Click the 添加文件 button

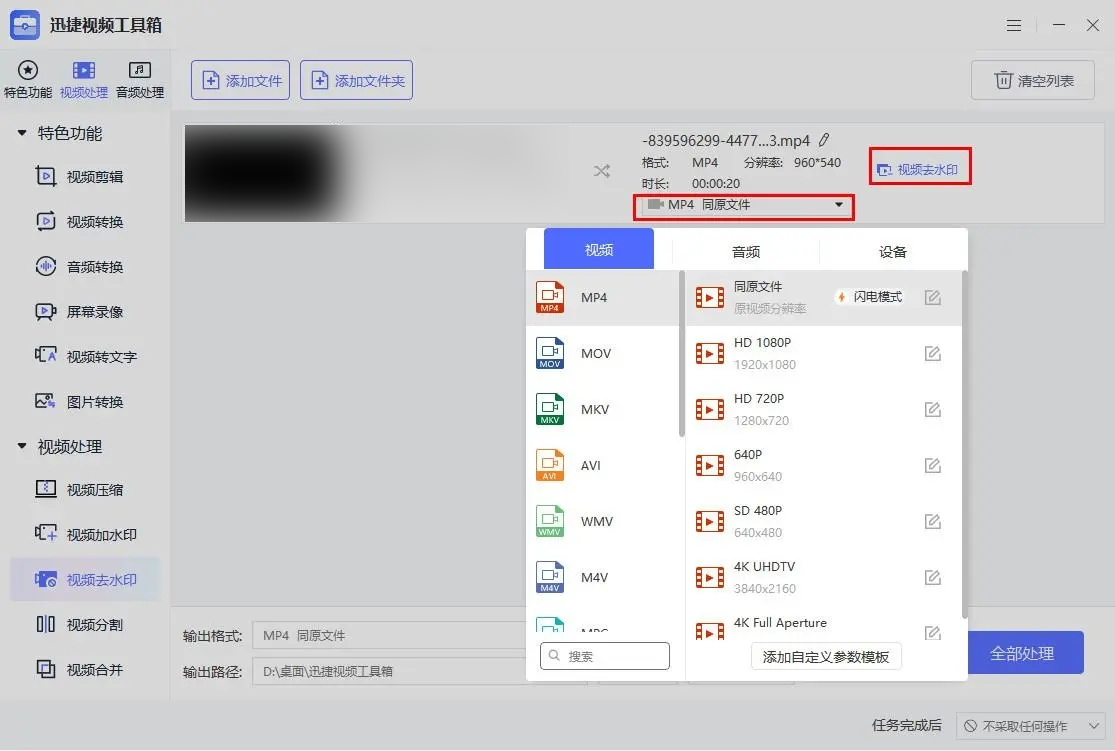[240, 80]
